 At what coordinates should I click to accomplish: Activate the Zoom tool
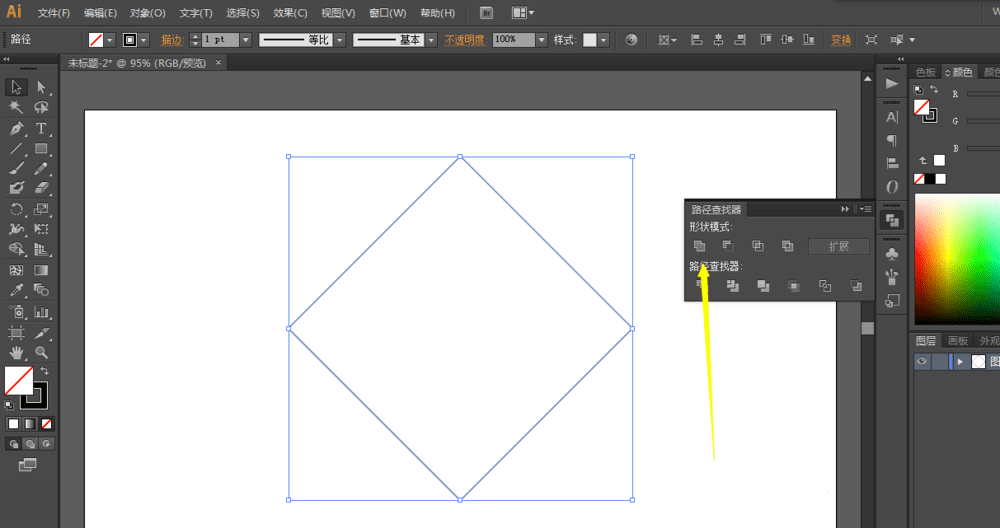point(42,352)
